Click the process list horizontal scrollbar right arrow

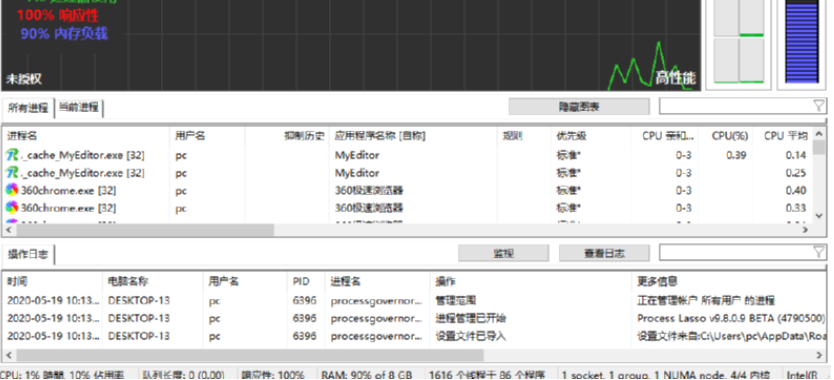tap(805, 230)
